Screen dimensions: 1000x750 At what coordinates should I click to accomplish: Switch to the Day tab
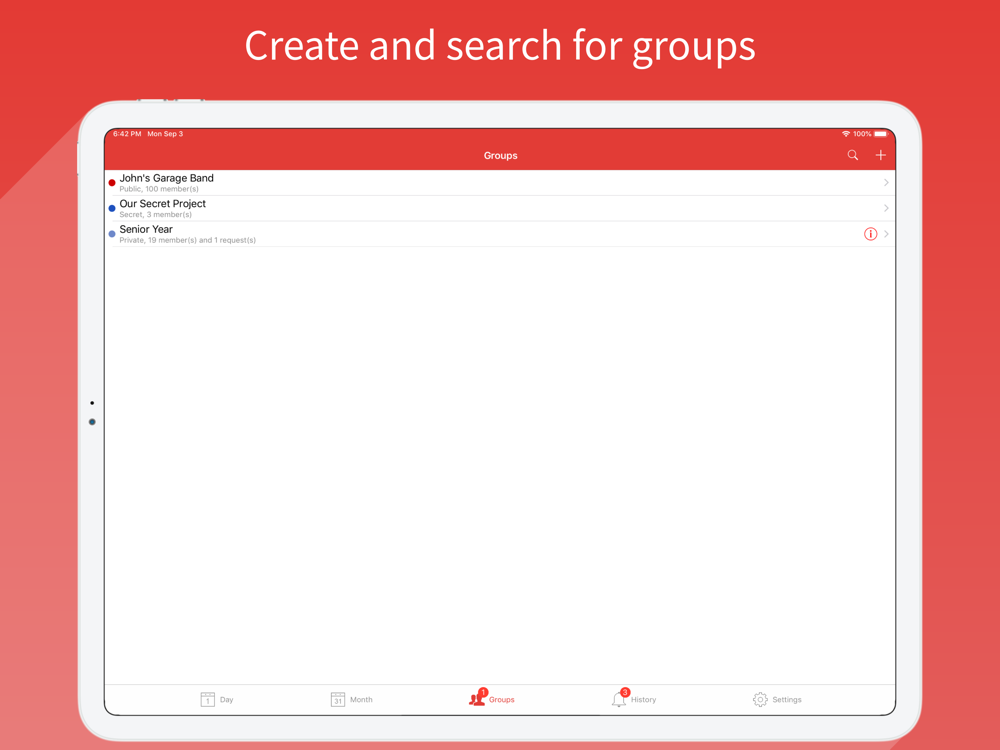[x=217, y=700]
